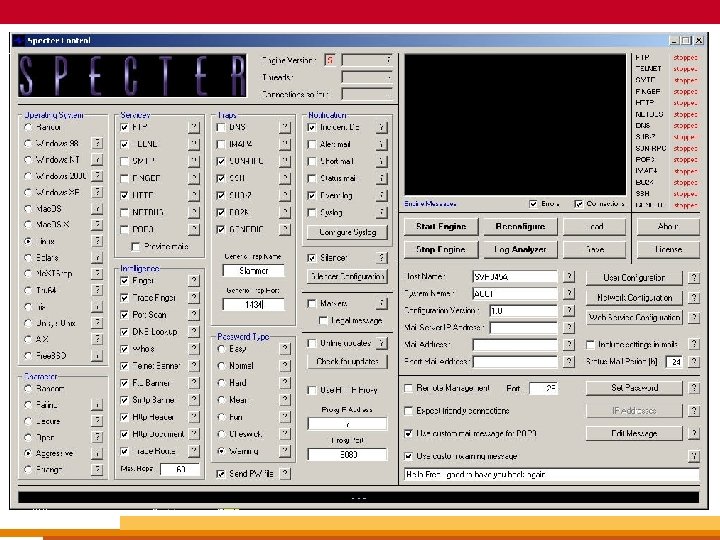
Task: Click the Stop Engine button
Action: pos(441,249)
